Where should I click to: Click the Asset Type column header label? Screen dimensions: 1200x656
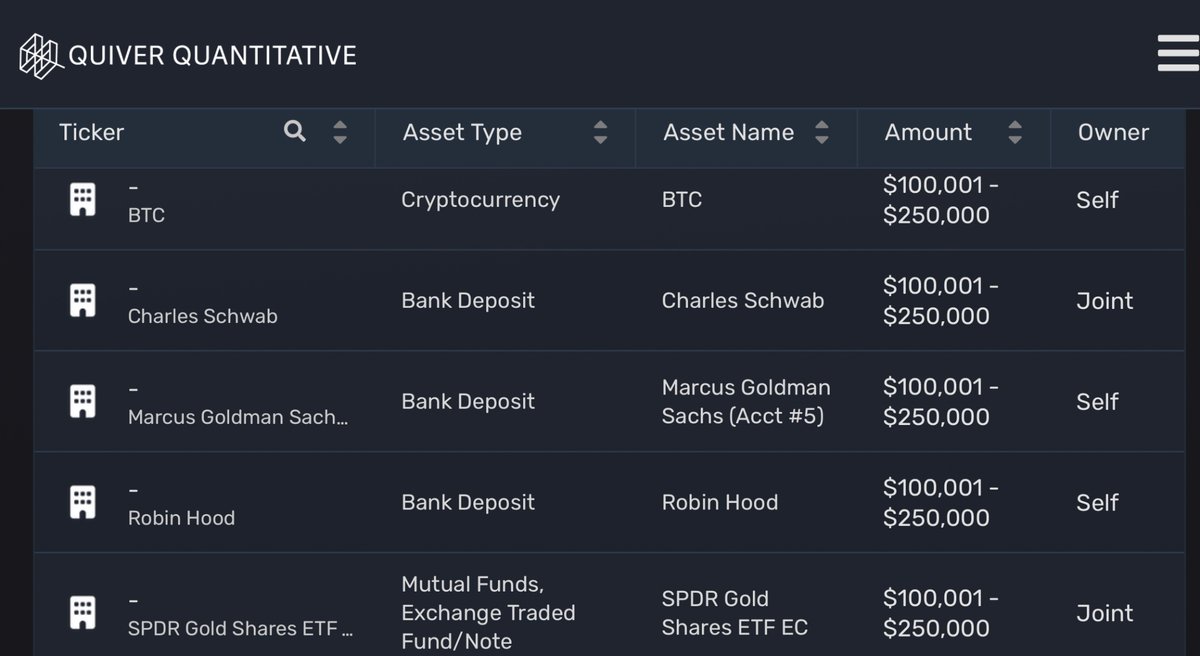tap(462, 133)
